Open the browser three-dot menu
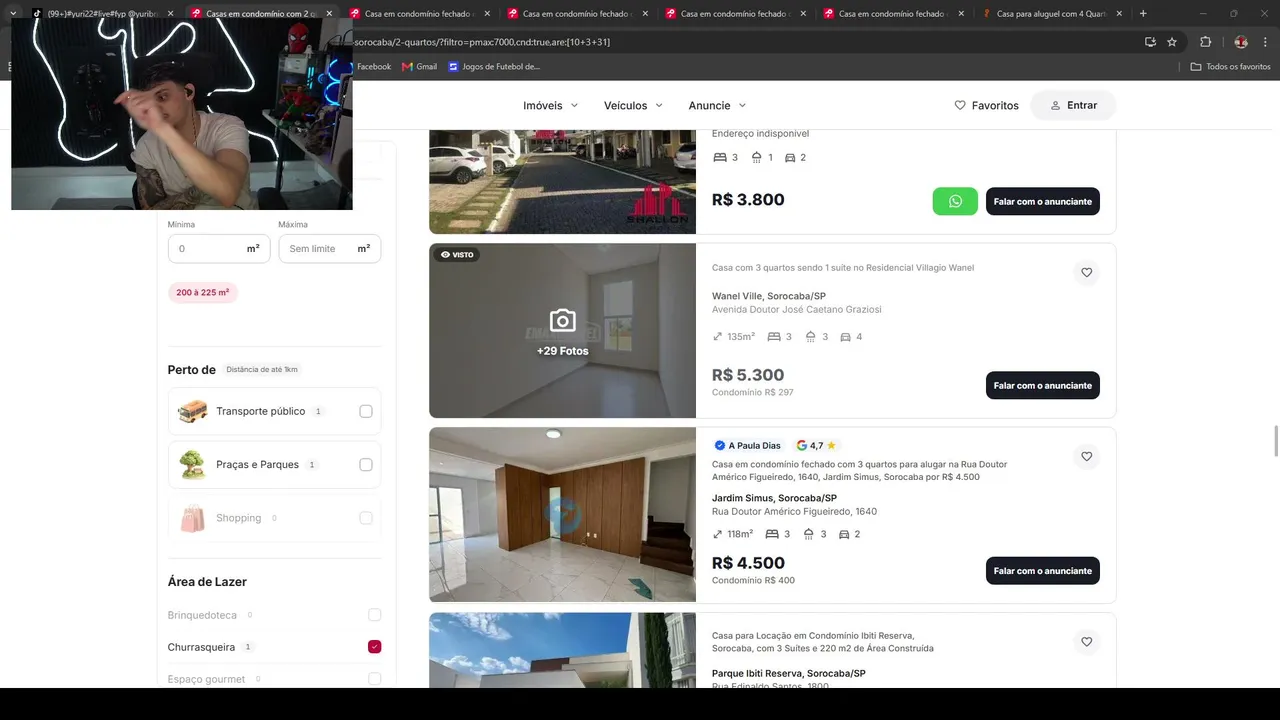This screenshot has width=1280, height=720. (x=1264, y=42)
